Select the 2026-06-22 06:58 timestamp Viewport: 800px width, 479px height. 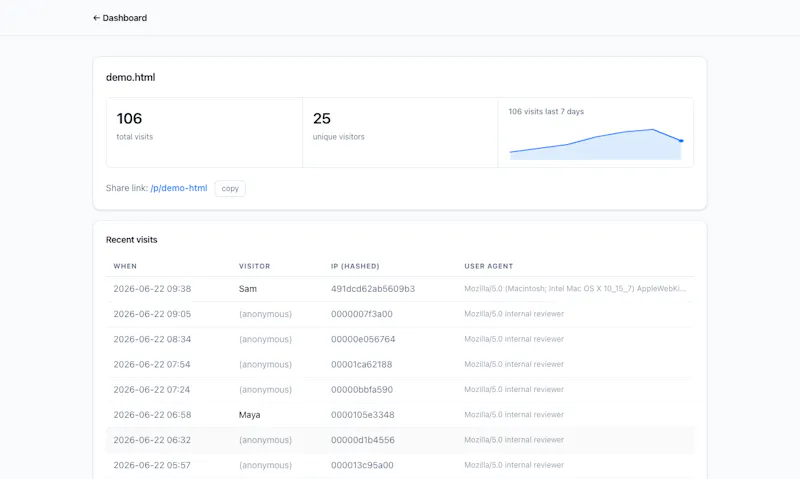(152, 415)
